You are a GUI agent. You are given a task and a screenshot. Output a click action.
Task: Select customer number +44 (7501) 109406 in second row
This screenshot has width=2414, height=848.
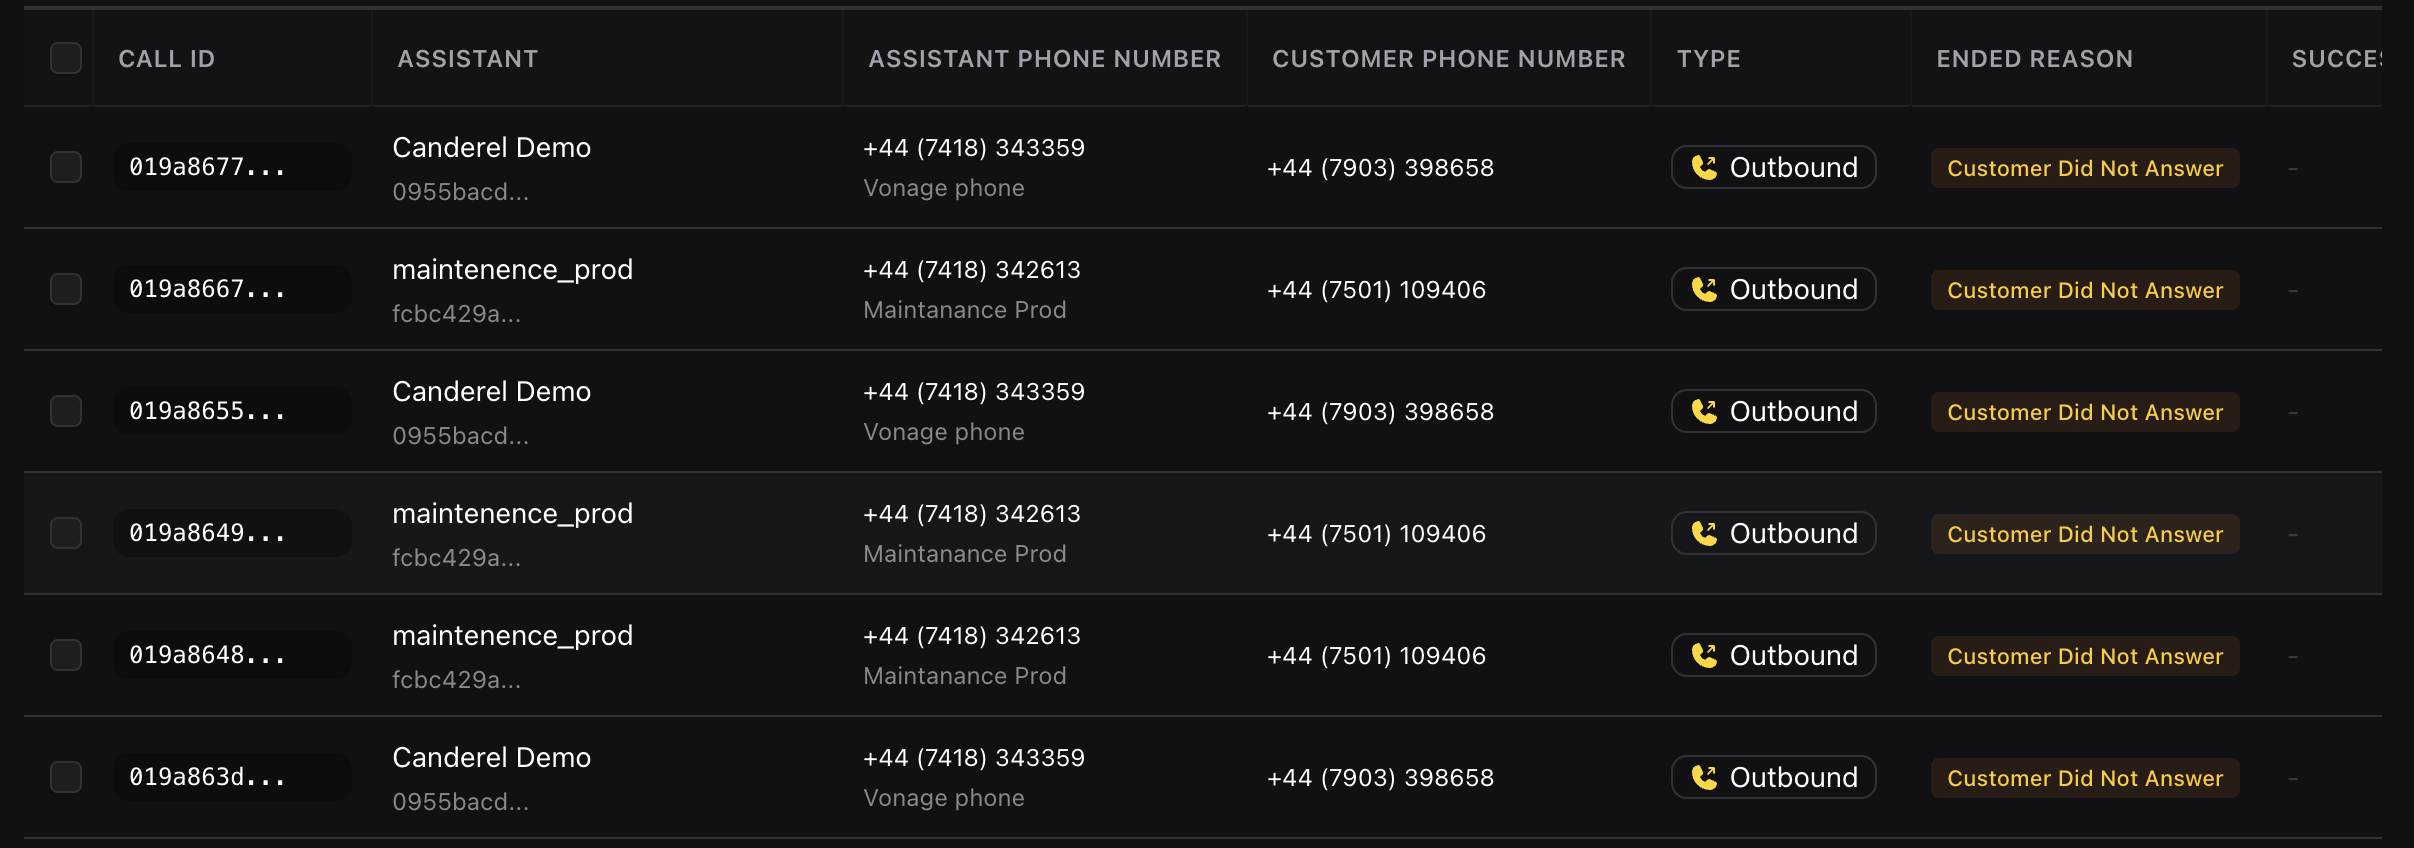tap(1376, 290)
